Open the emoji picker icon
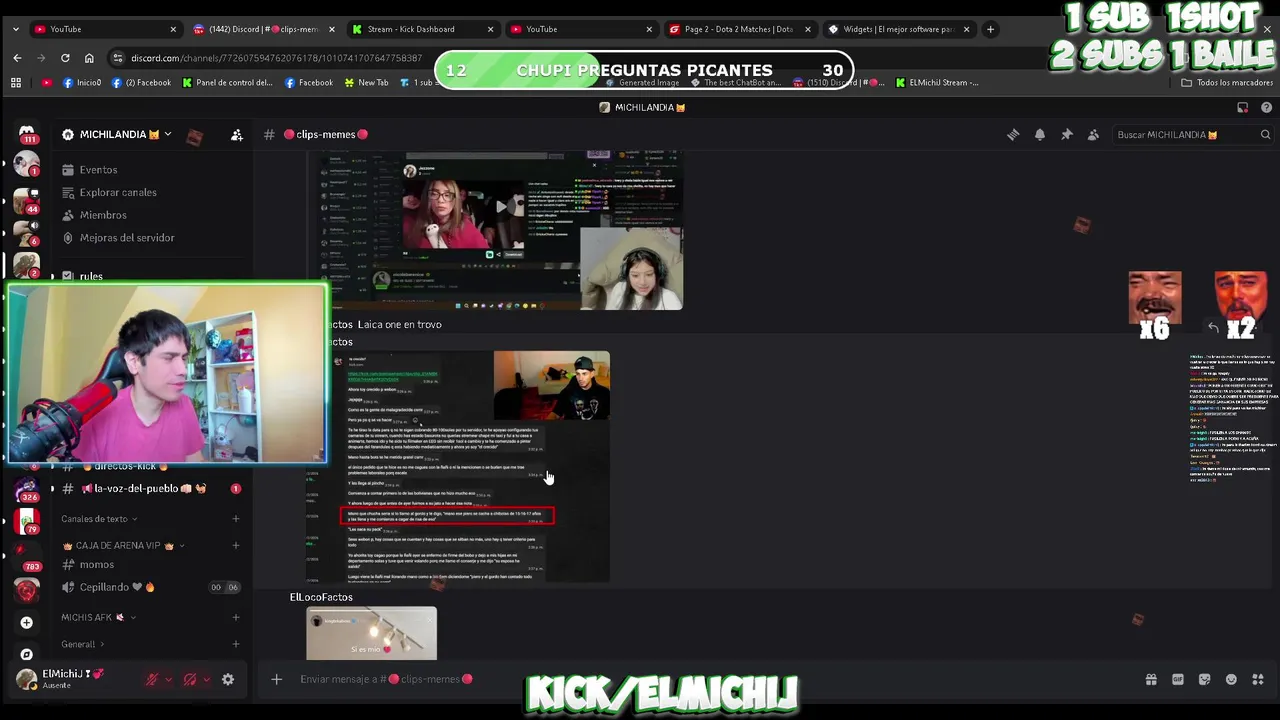 pyautogui.click(x=1231, y=679)
